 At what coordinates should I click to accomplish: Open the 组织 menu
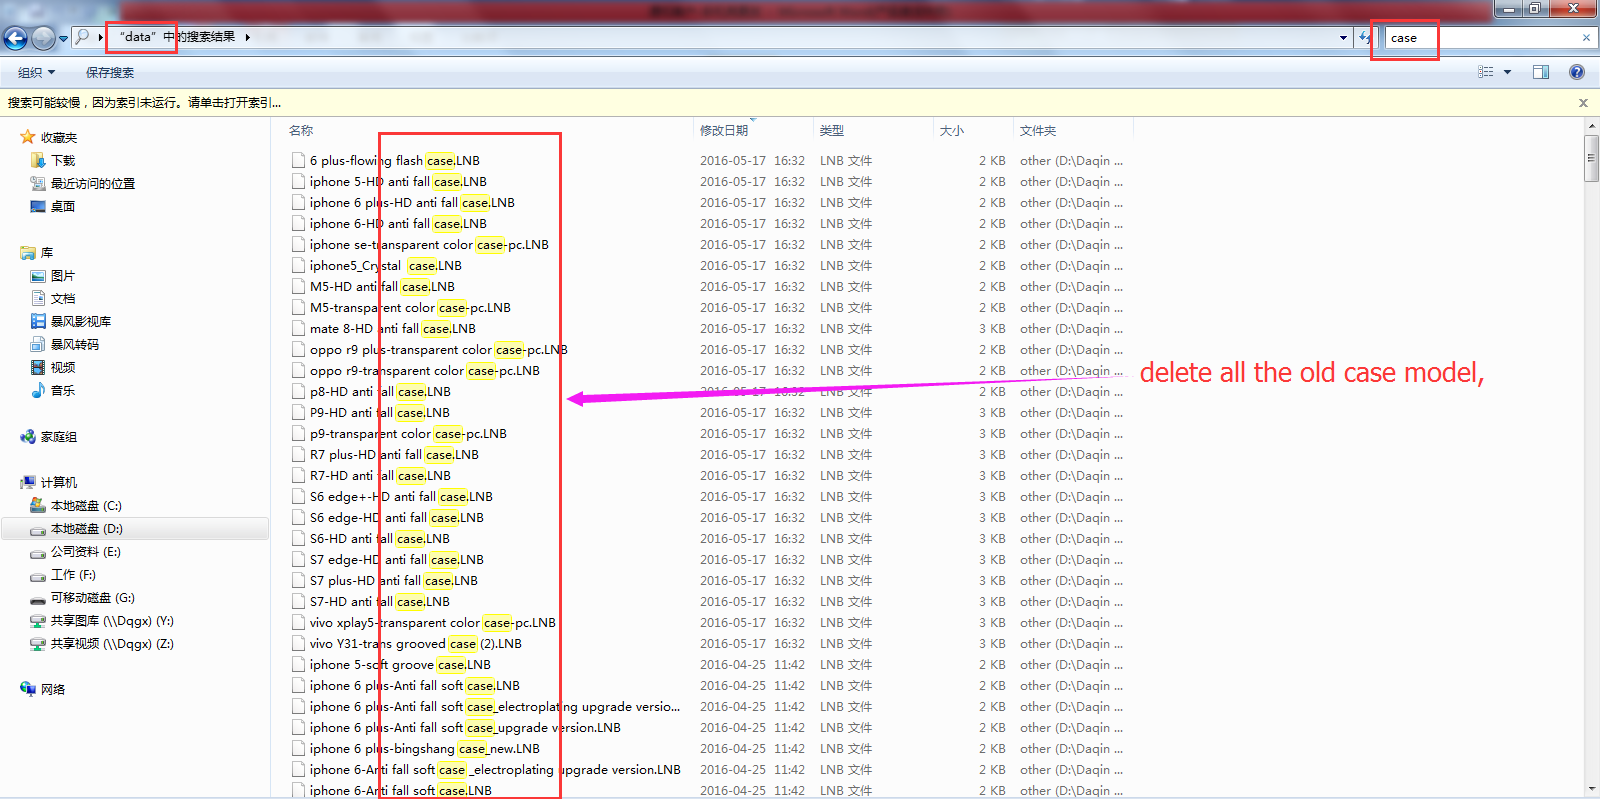36,72
